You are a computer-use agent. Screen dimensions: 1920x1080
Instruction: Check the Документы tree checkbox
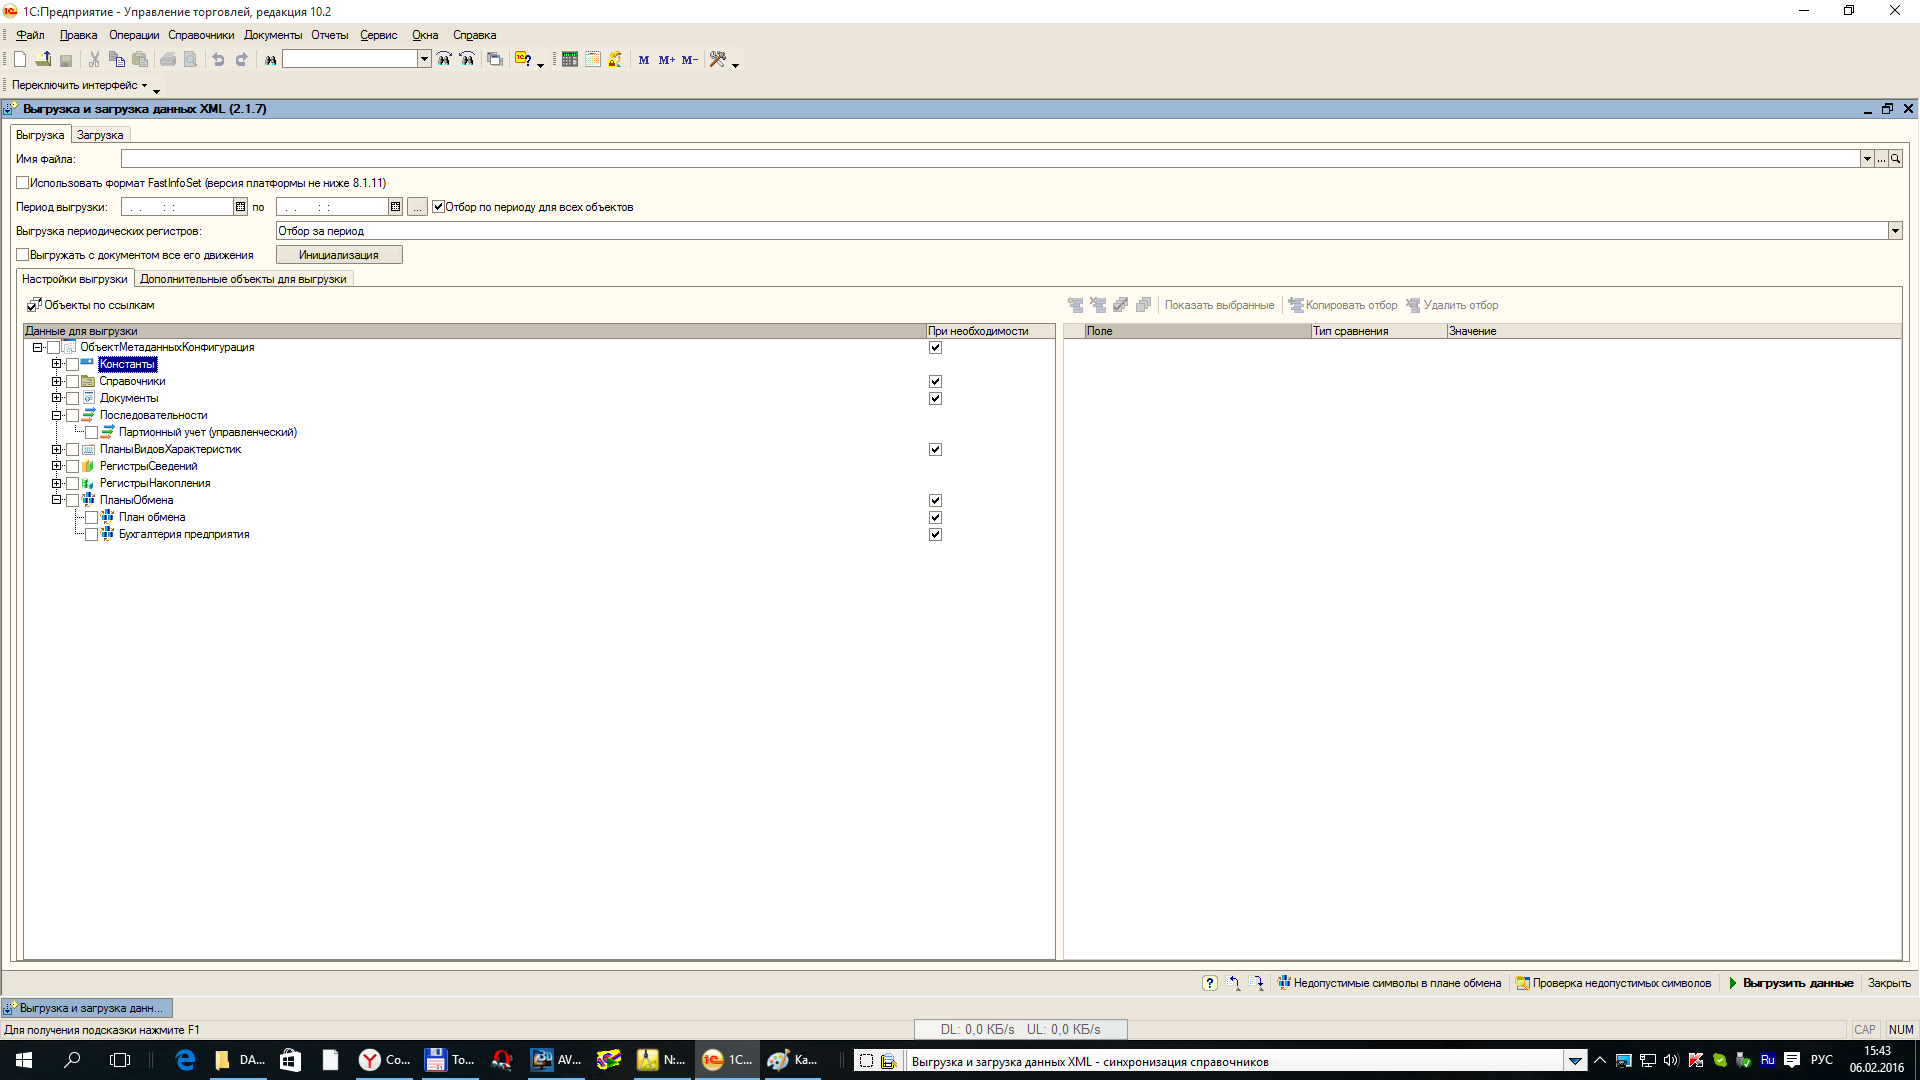click(72, 398)
